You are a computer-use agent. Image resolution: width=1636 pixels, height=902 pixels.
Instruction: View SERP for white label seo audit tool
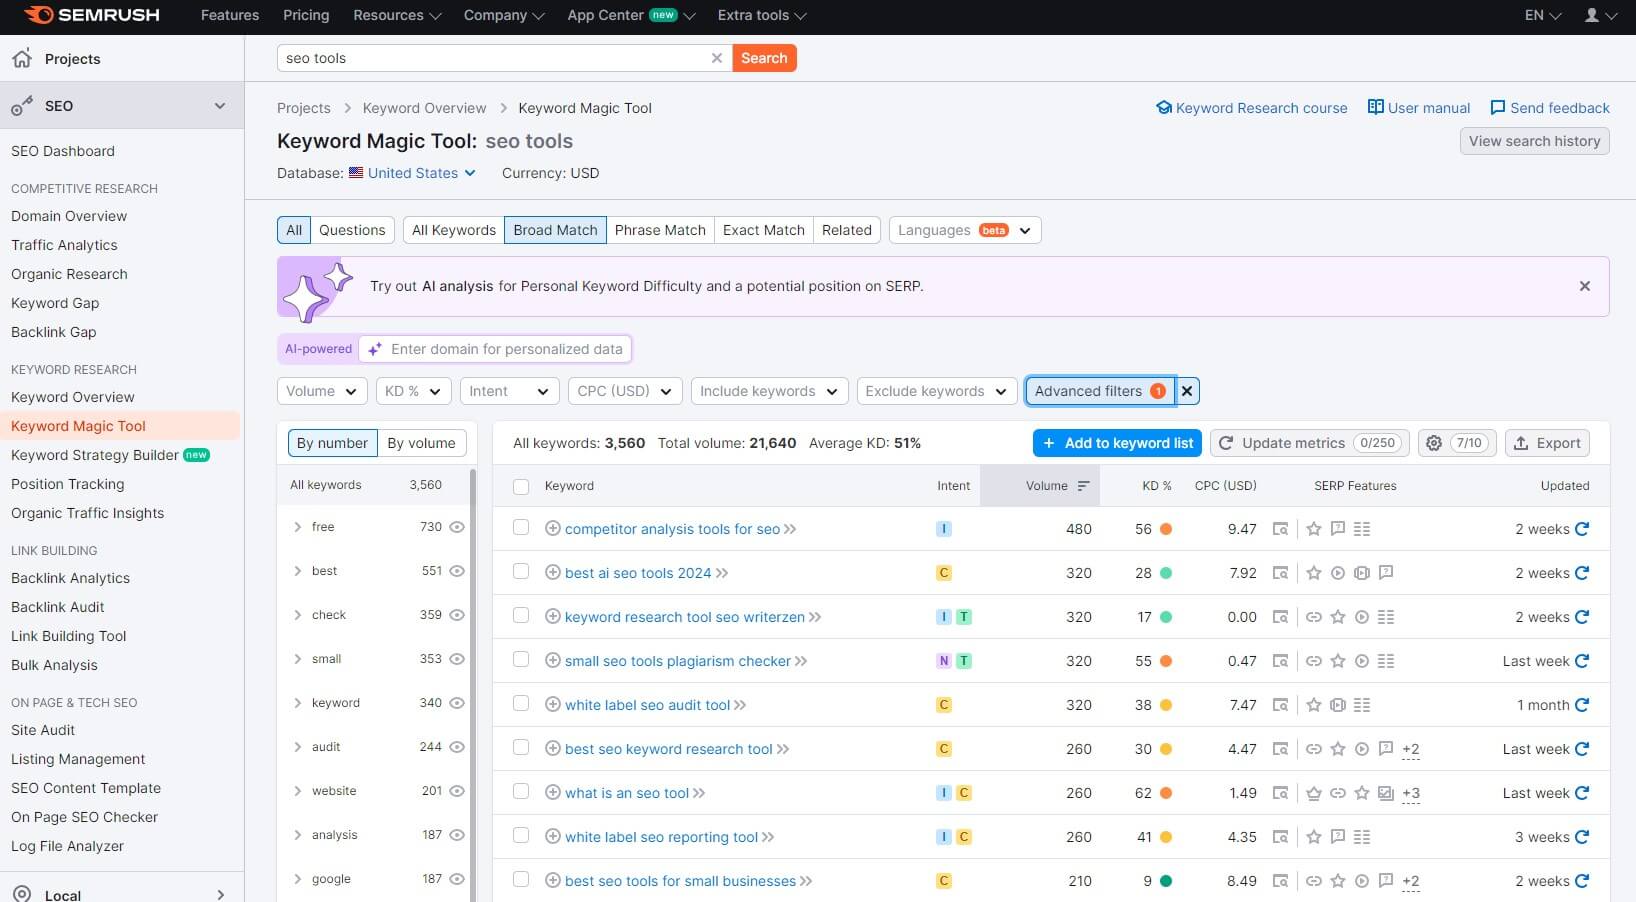pyautogui.click(x=1280, y=705)
